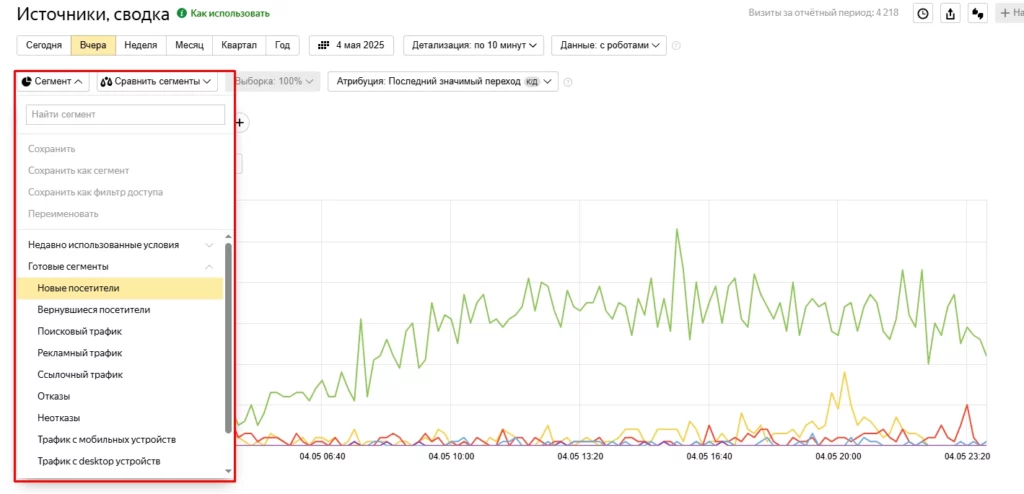Expand Недавно использованные условия section

(209, 244)
